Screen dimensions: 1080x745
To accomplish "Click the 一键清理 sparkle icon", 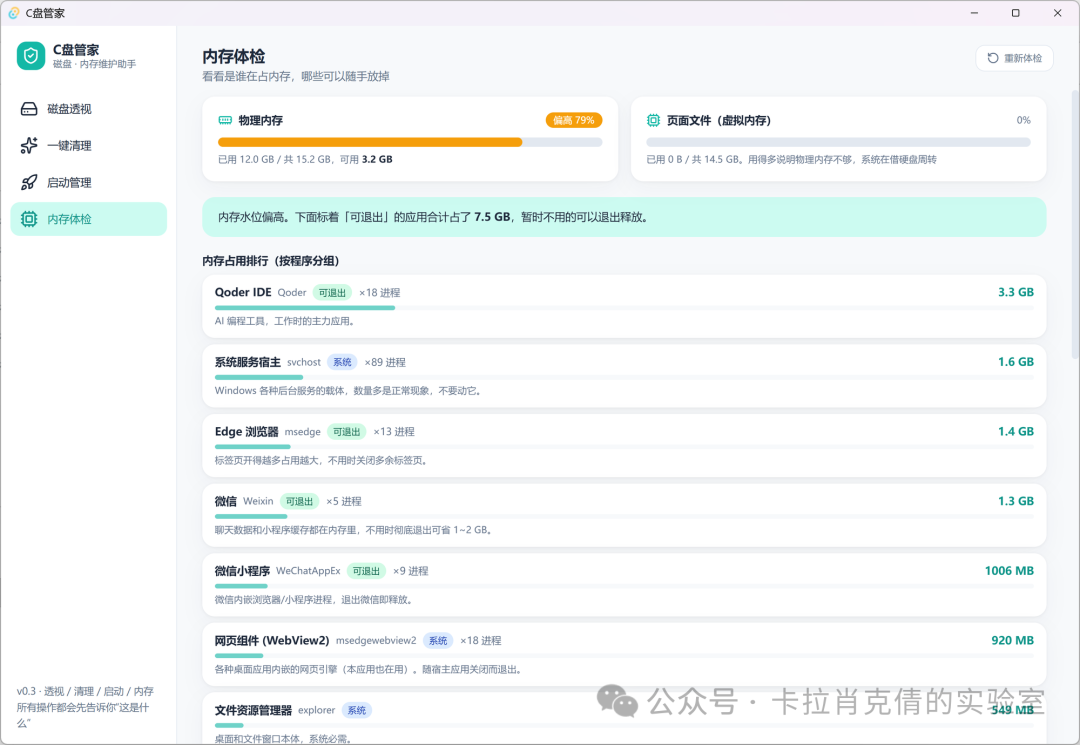I will tap(29, 145).
